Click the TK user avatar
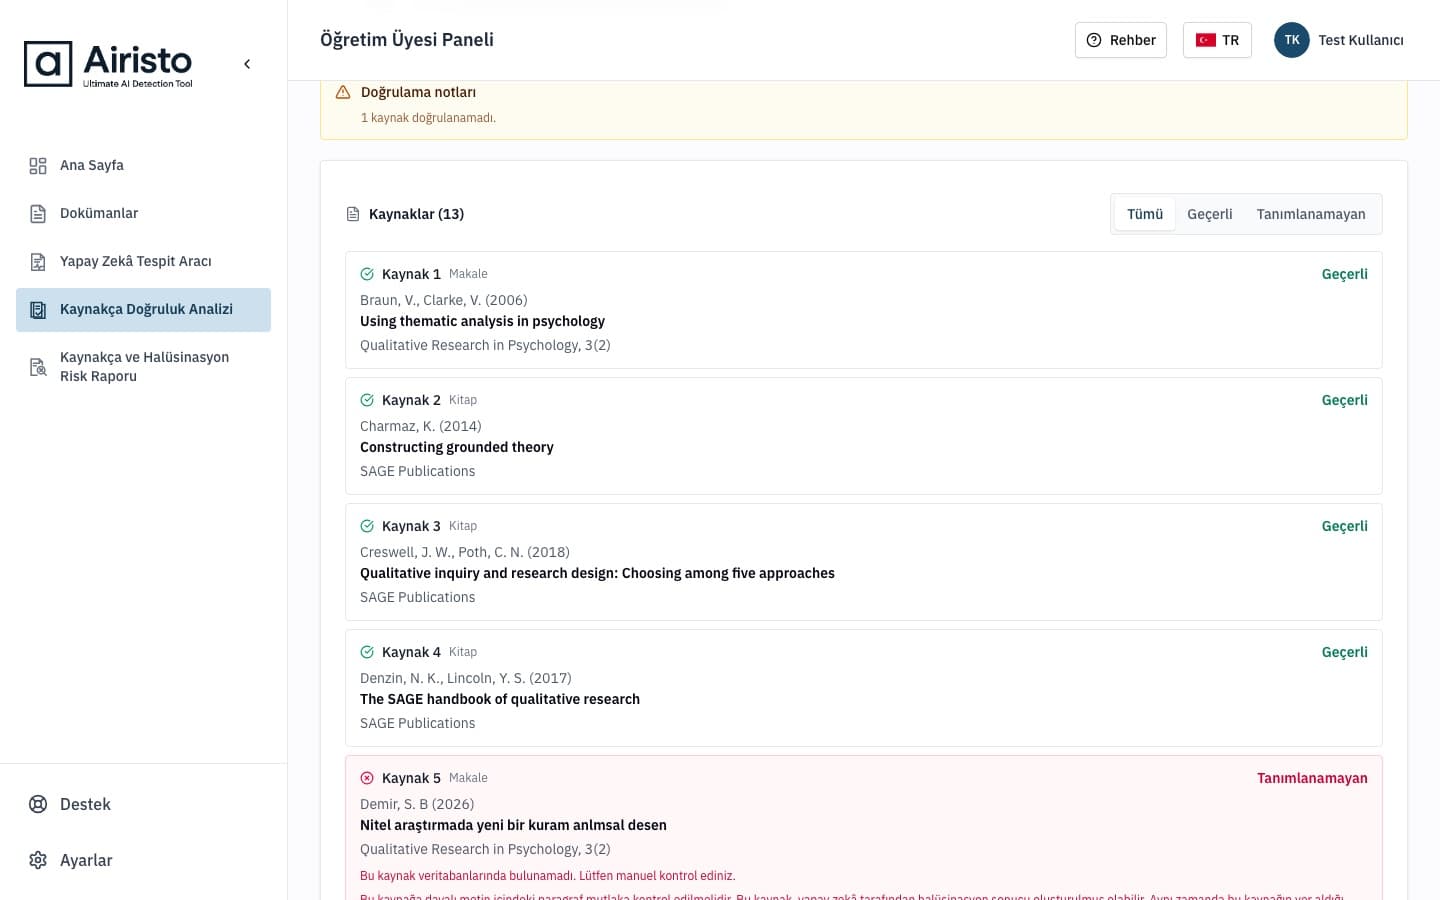1440x900 pixels. point(1291,40)
